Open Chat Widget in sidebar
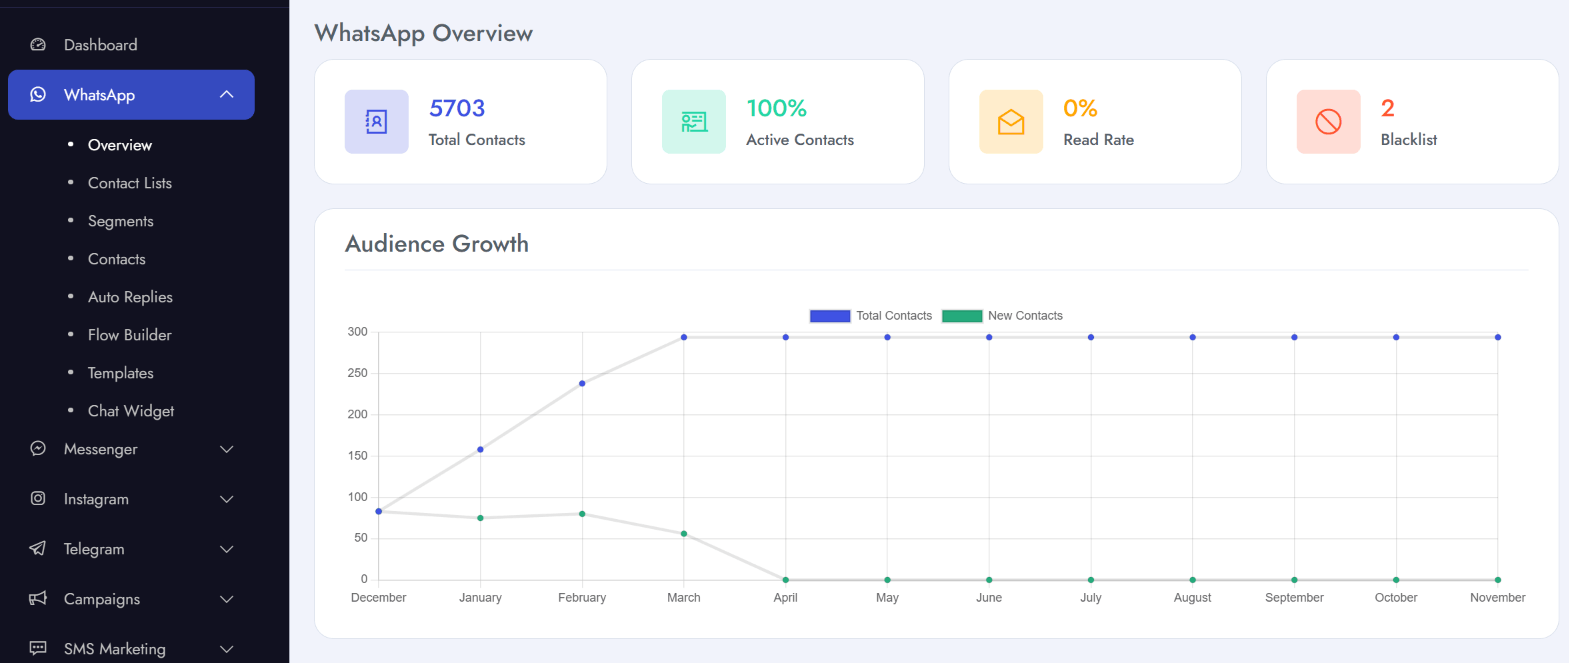 (131, 411)
